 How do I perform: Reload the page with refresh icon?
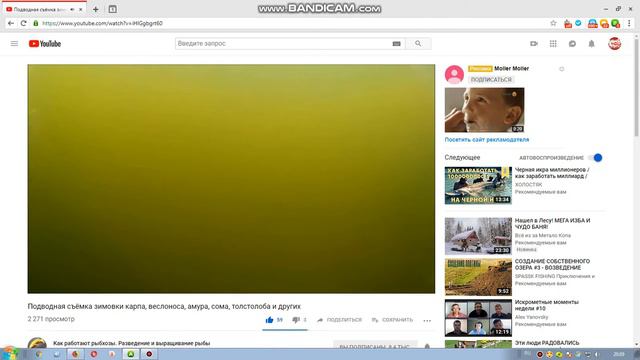coord(23,23)
